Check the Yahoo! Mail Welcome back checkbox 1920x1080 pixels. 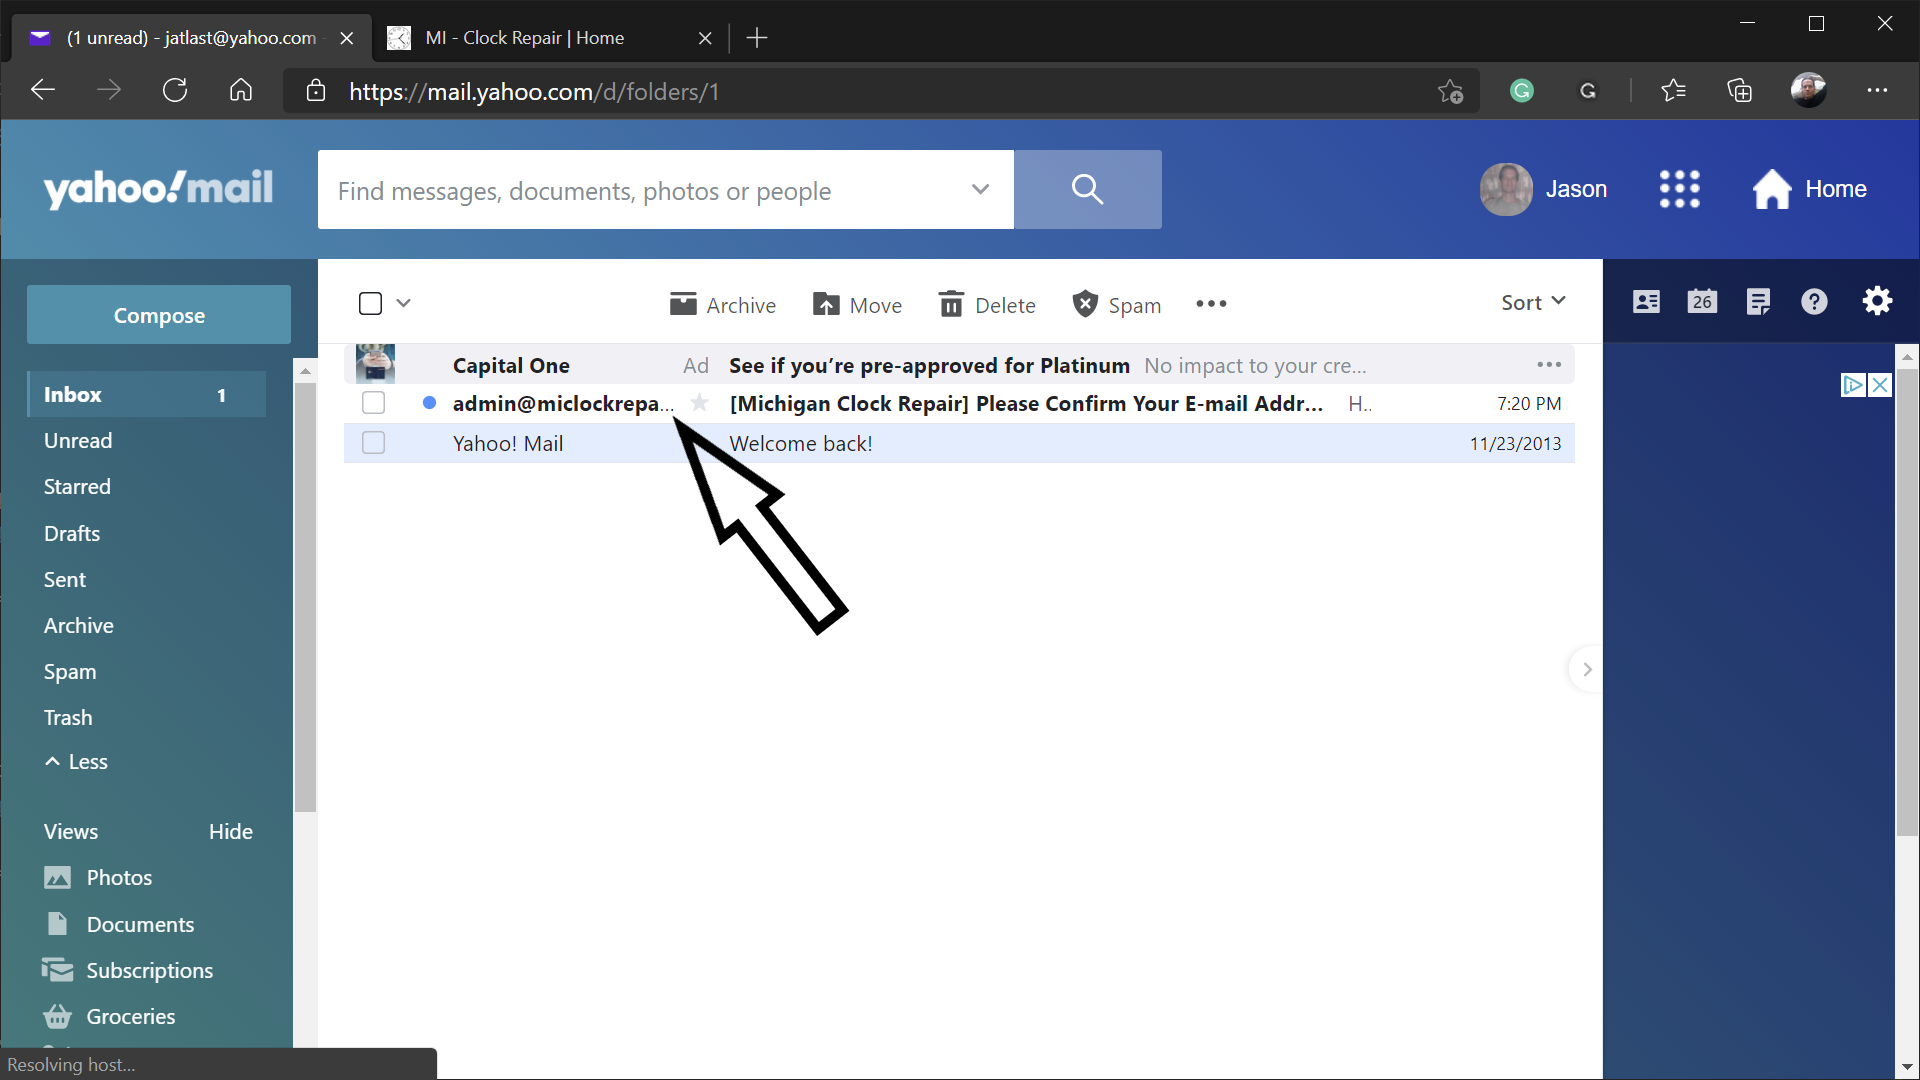coord(373,443)
